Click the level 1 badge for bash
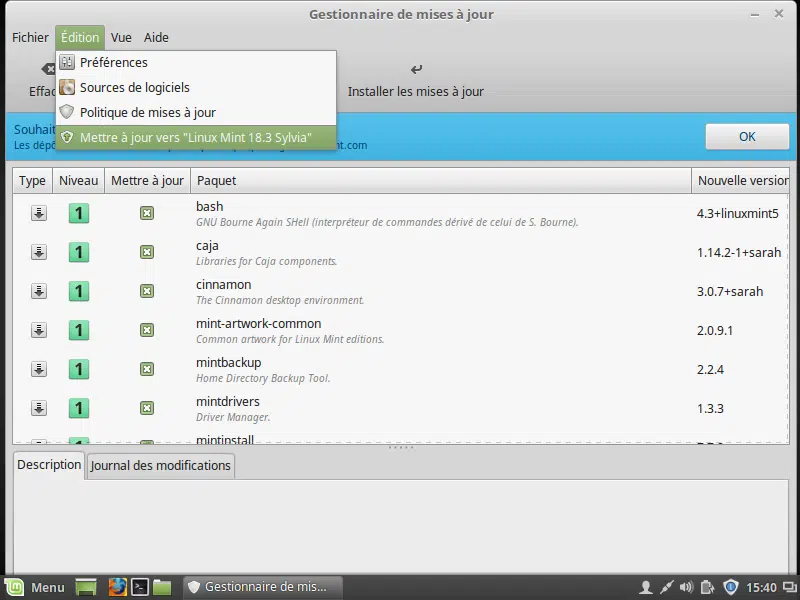The height and width of the screenshot is (600, 800). click(x=79, y=213)
